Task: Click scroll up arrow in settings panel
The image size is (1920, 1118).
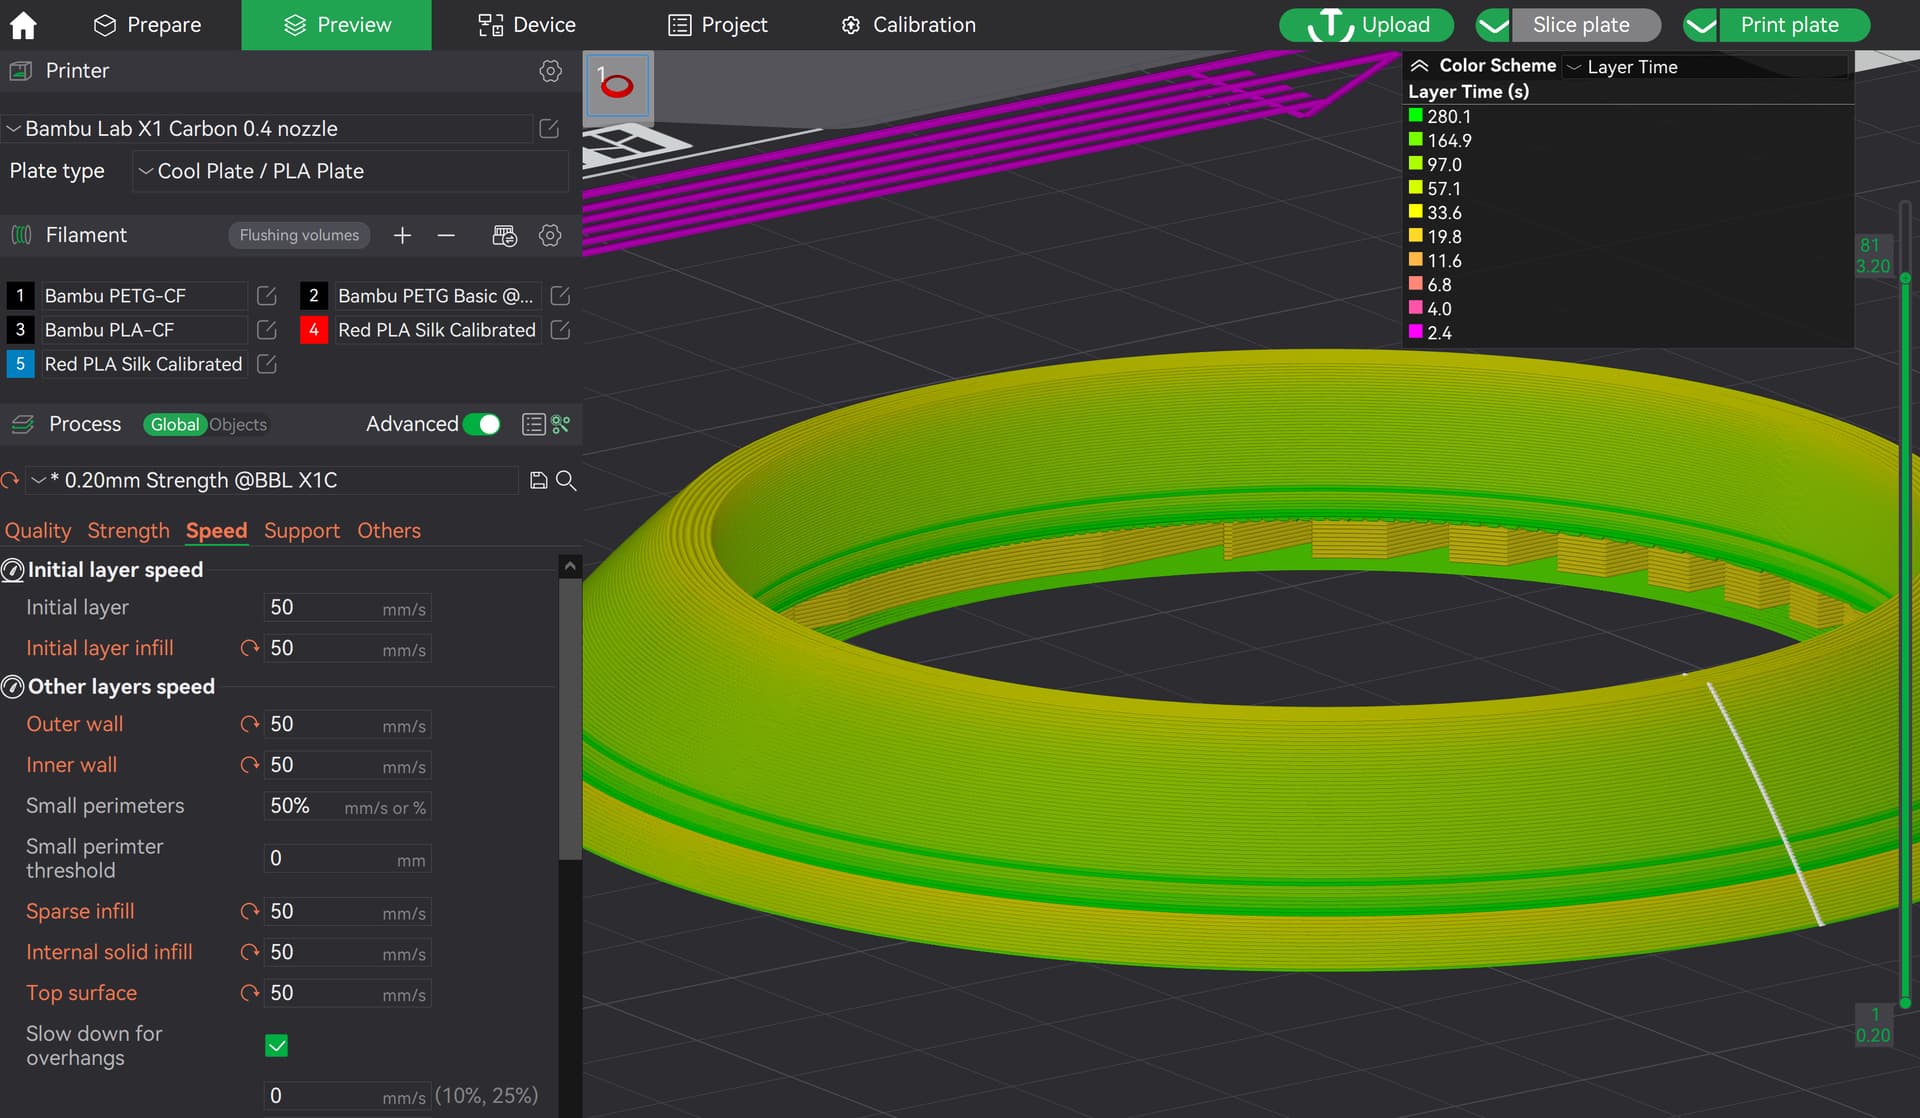Action: click(x=570, y=566)
